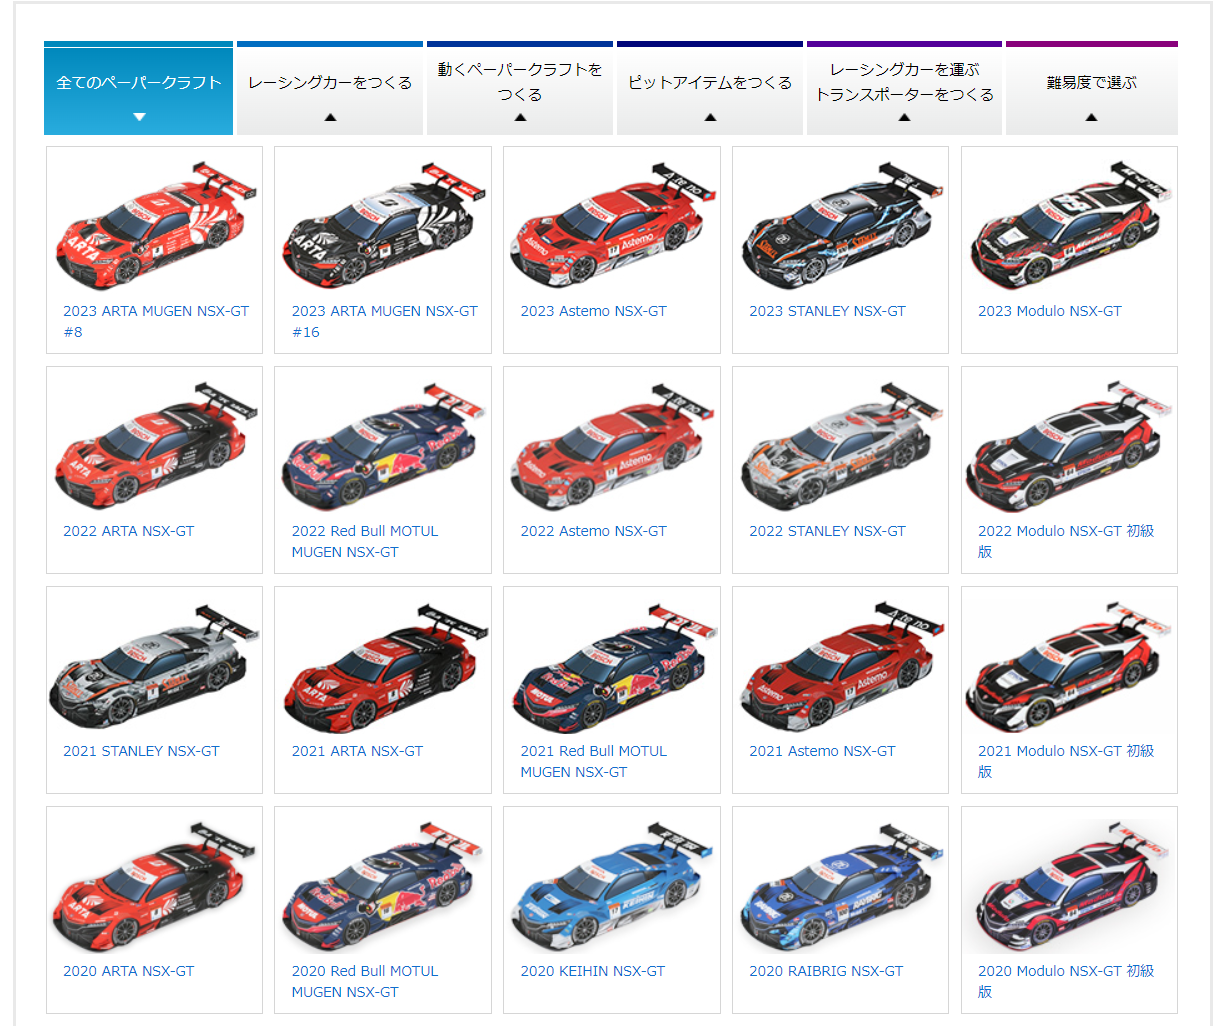The height and width of the screenshot is (1026, 1227).
Task: Open the 2023 ARTA MUGEN NSX-GT #16 car image
Action: pos(383,224)
